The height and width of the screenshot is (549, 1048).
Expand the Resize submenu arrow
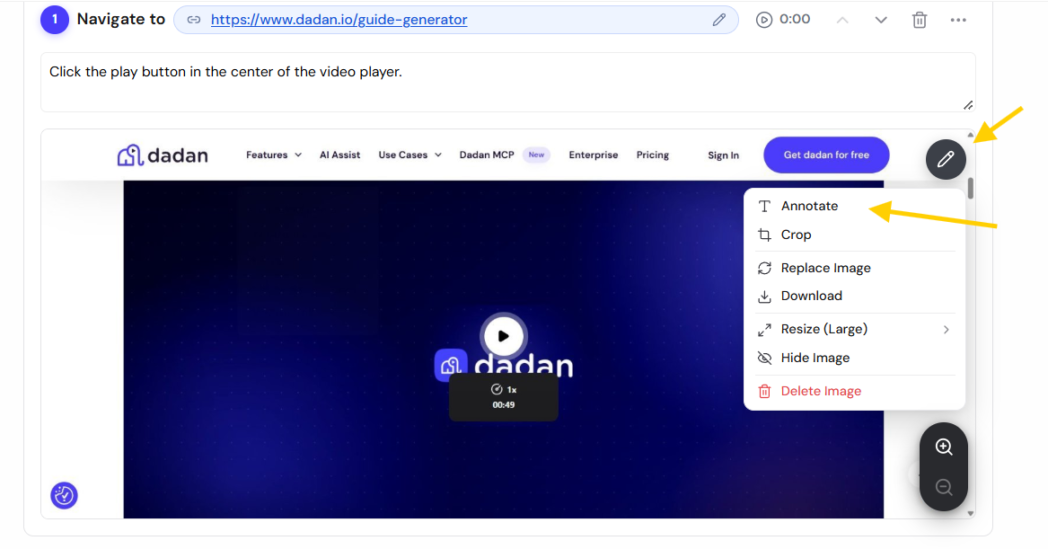click(946, 330)
